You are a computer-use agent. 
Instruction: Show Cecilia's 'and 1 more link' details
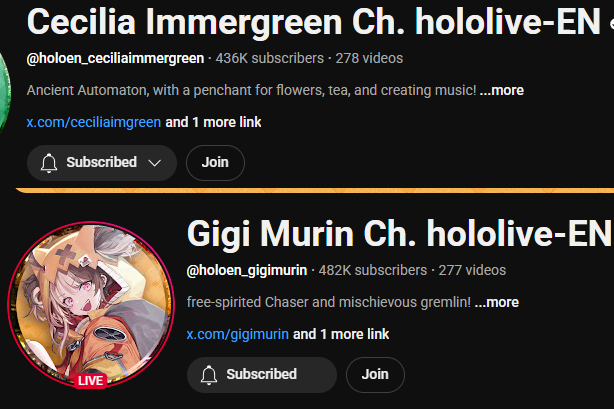[x=213, y=122]
